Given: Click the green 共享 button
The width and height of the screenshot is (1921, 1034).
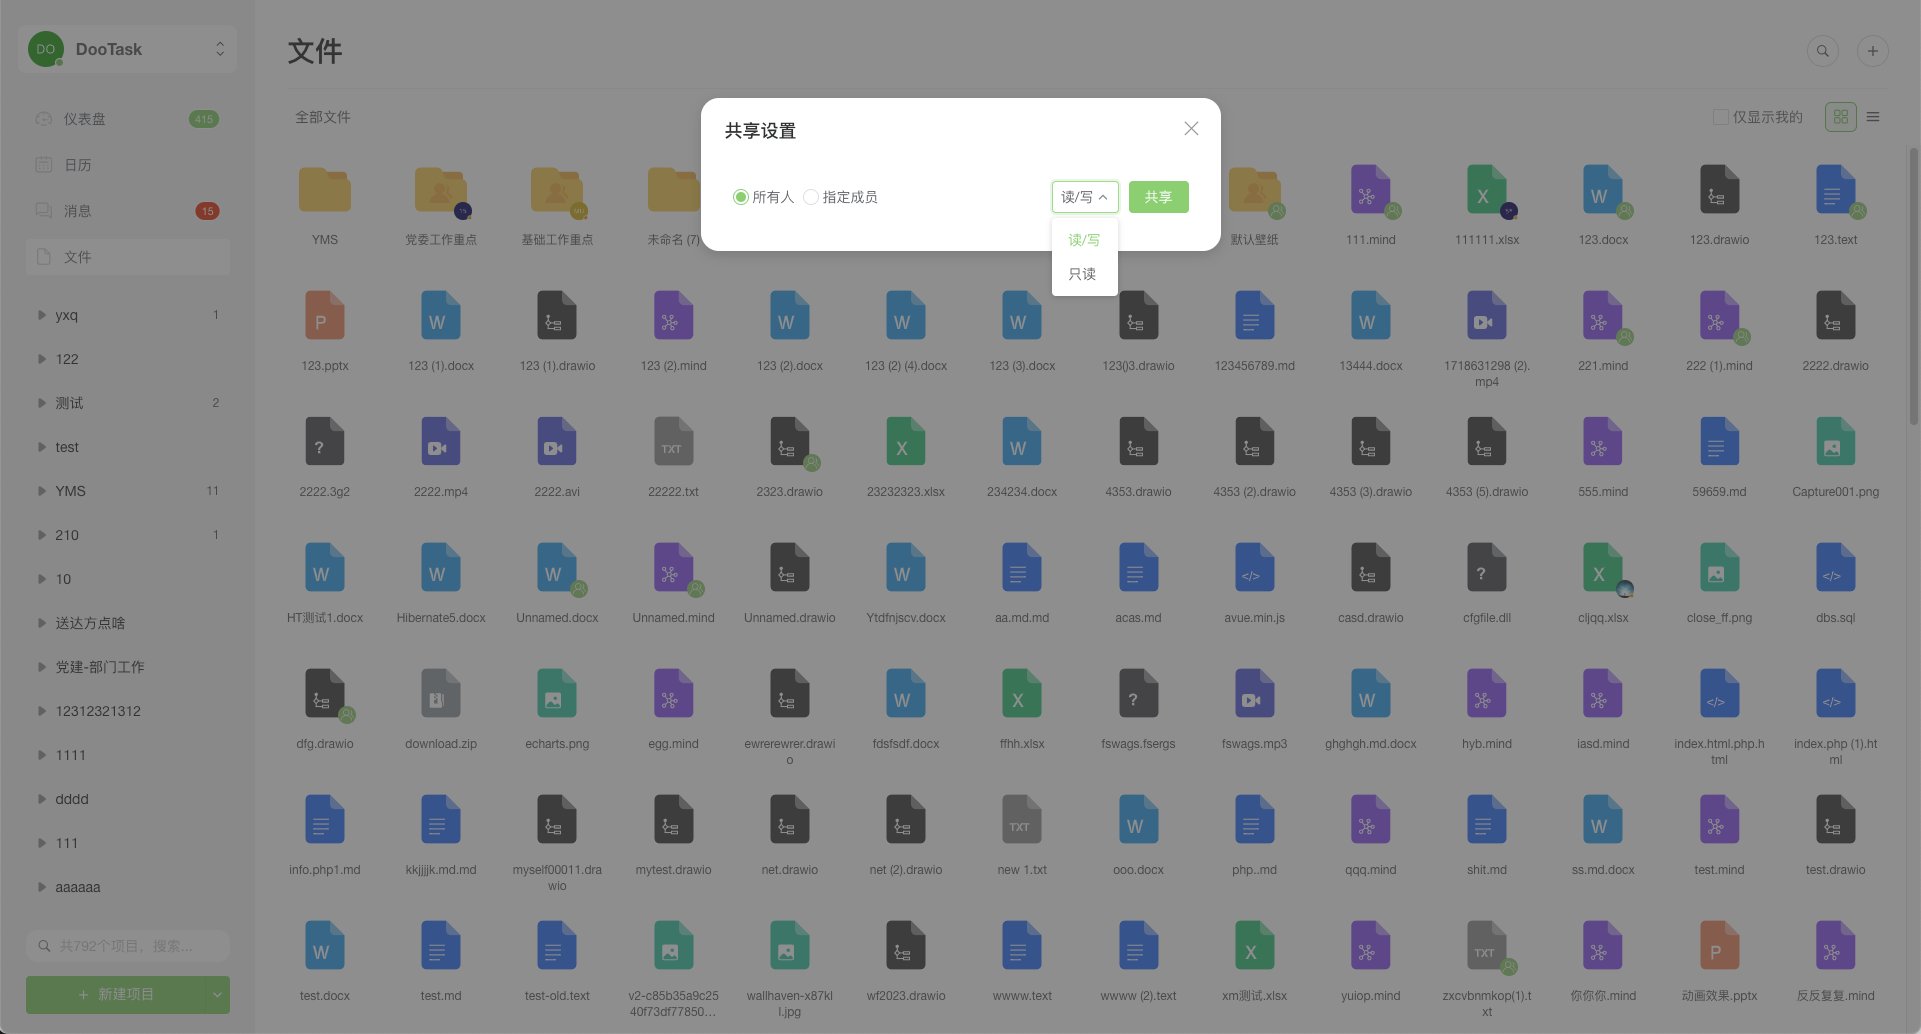Looking at the screenshot, I should (1158, 197).
